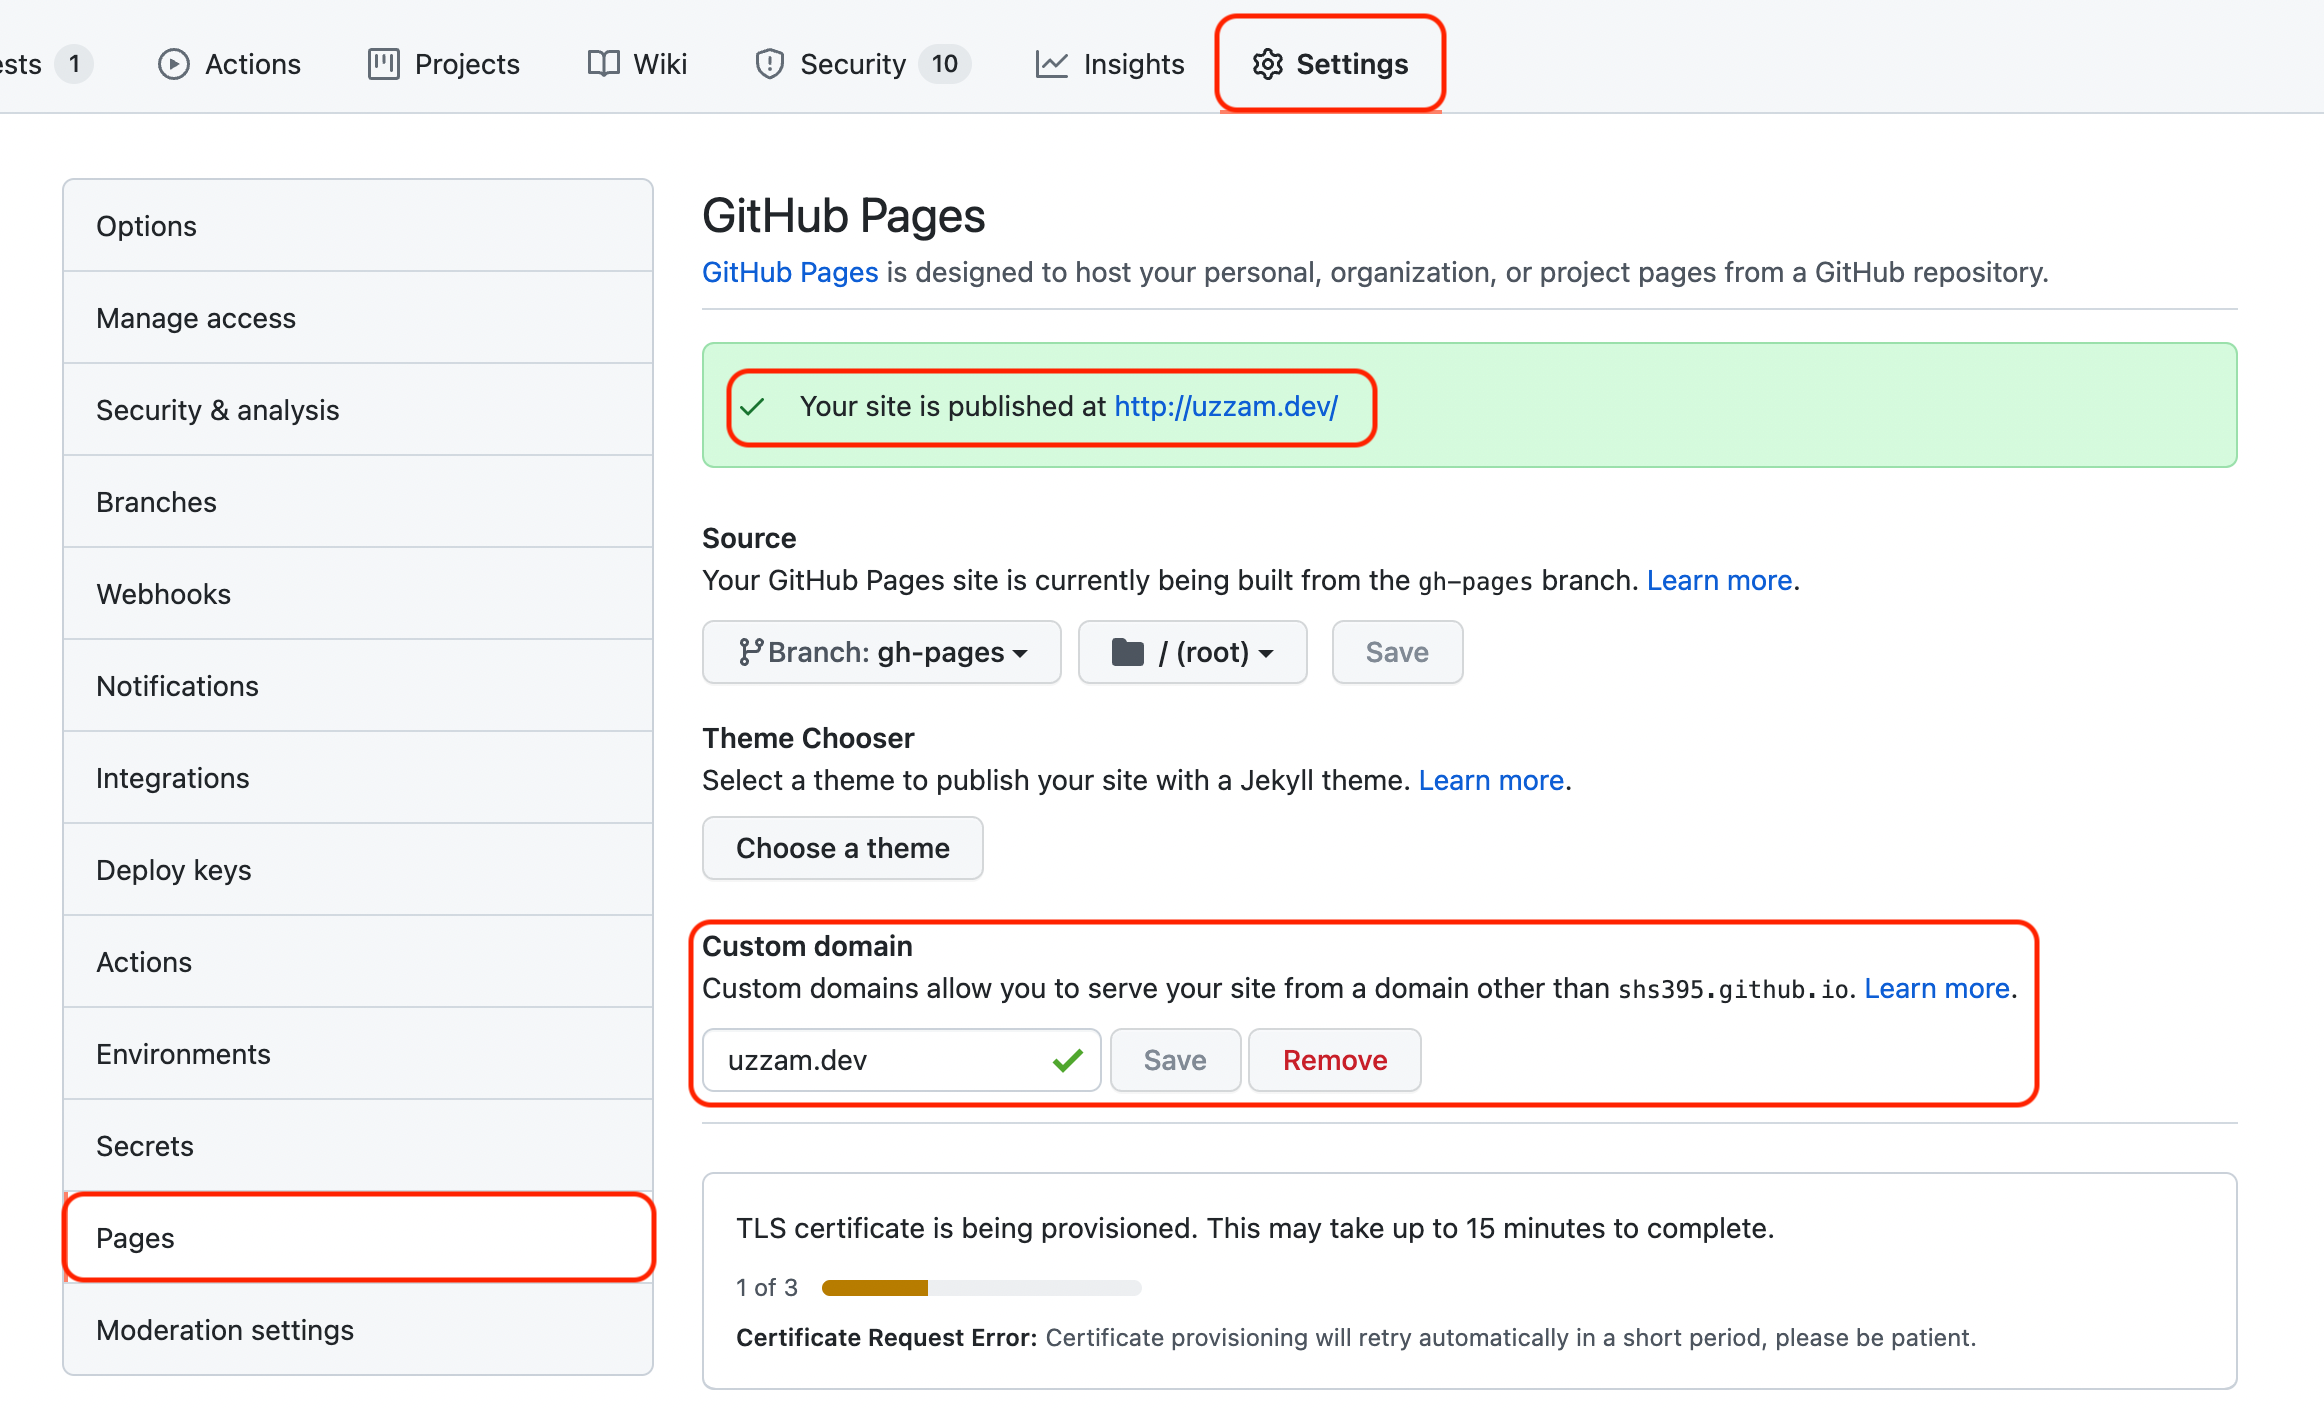
Task: Click the Projects board icon
Action: point(383,64)
